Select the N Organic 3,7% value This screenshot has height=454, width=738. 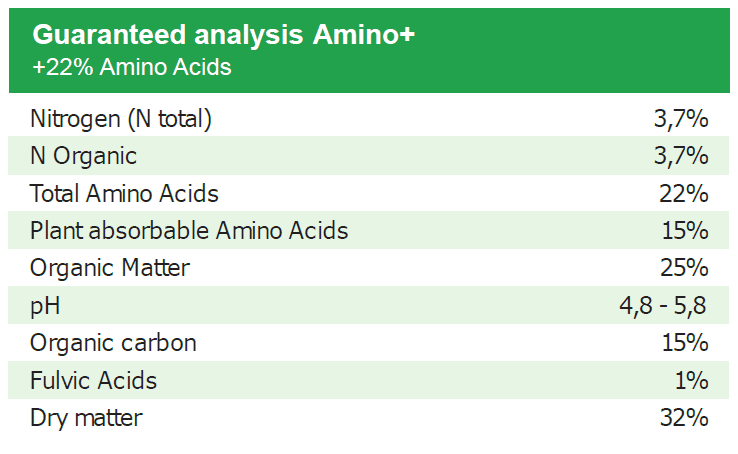(681, 156)
